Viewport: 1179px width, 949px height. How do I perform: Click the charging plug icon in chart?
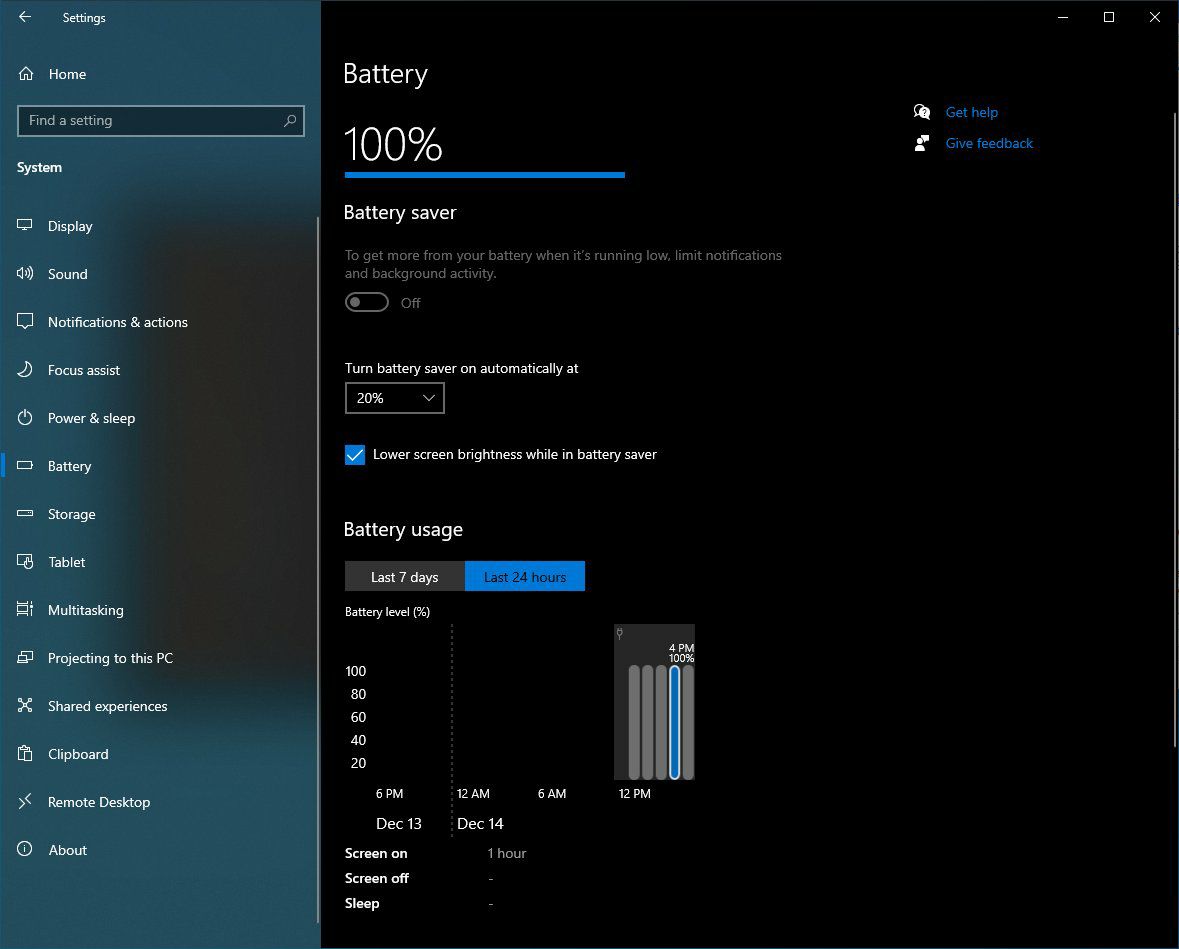pos(620,633)
